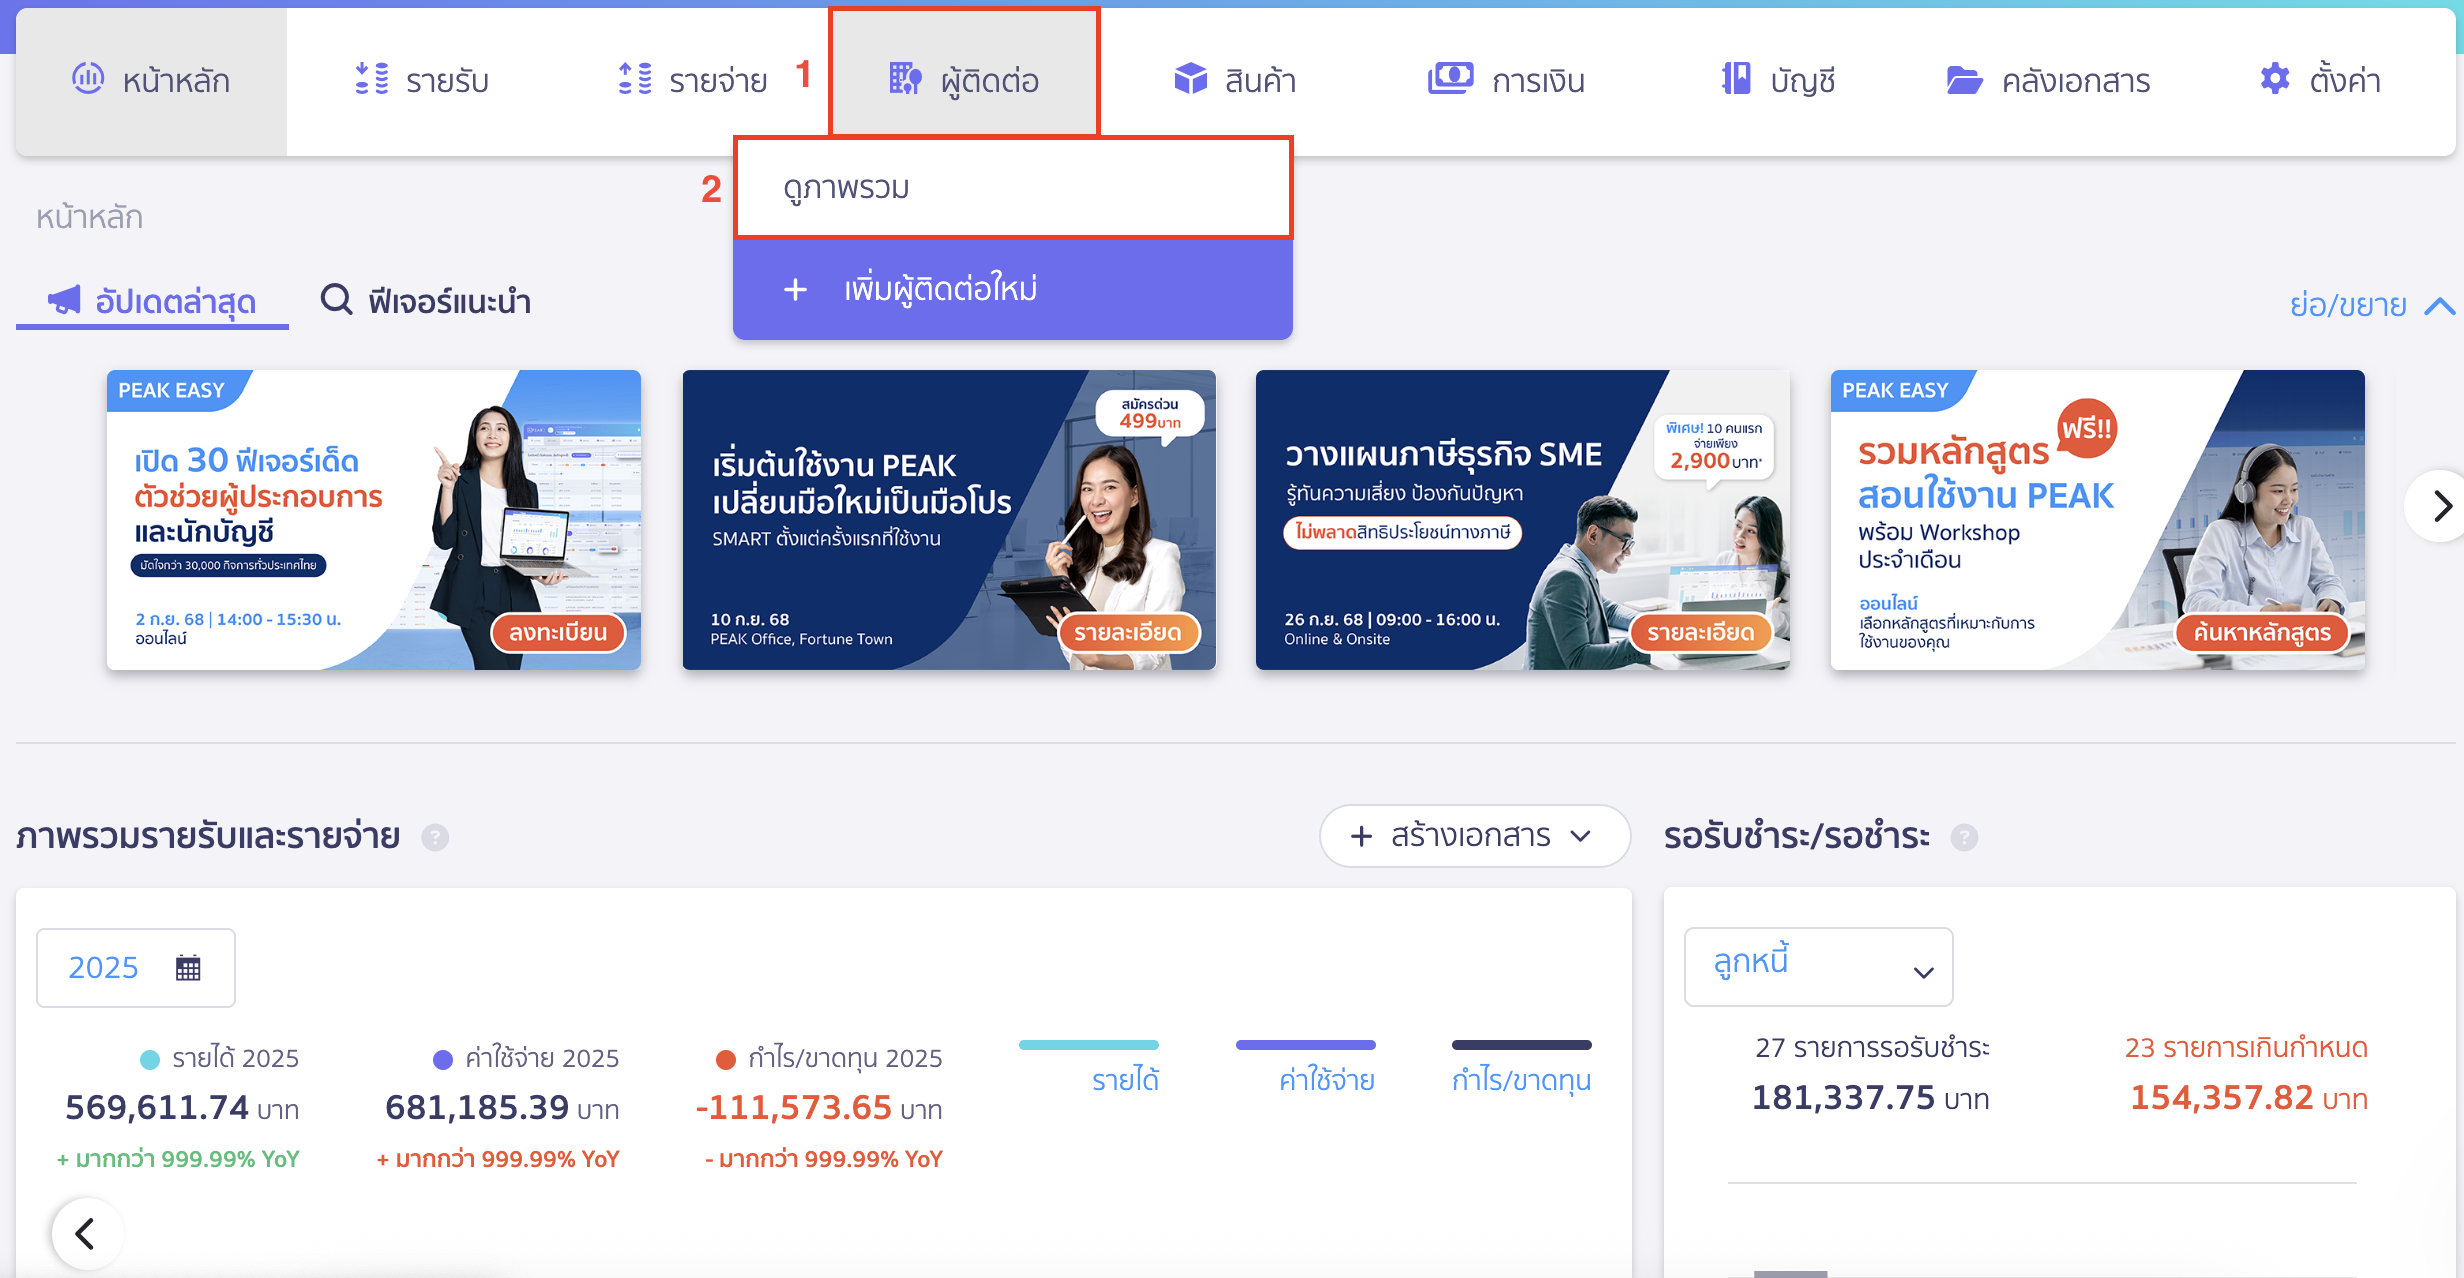
Task: Click the calendar icon in year field
Action: tap(188, 968)
